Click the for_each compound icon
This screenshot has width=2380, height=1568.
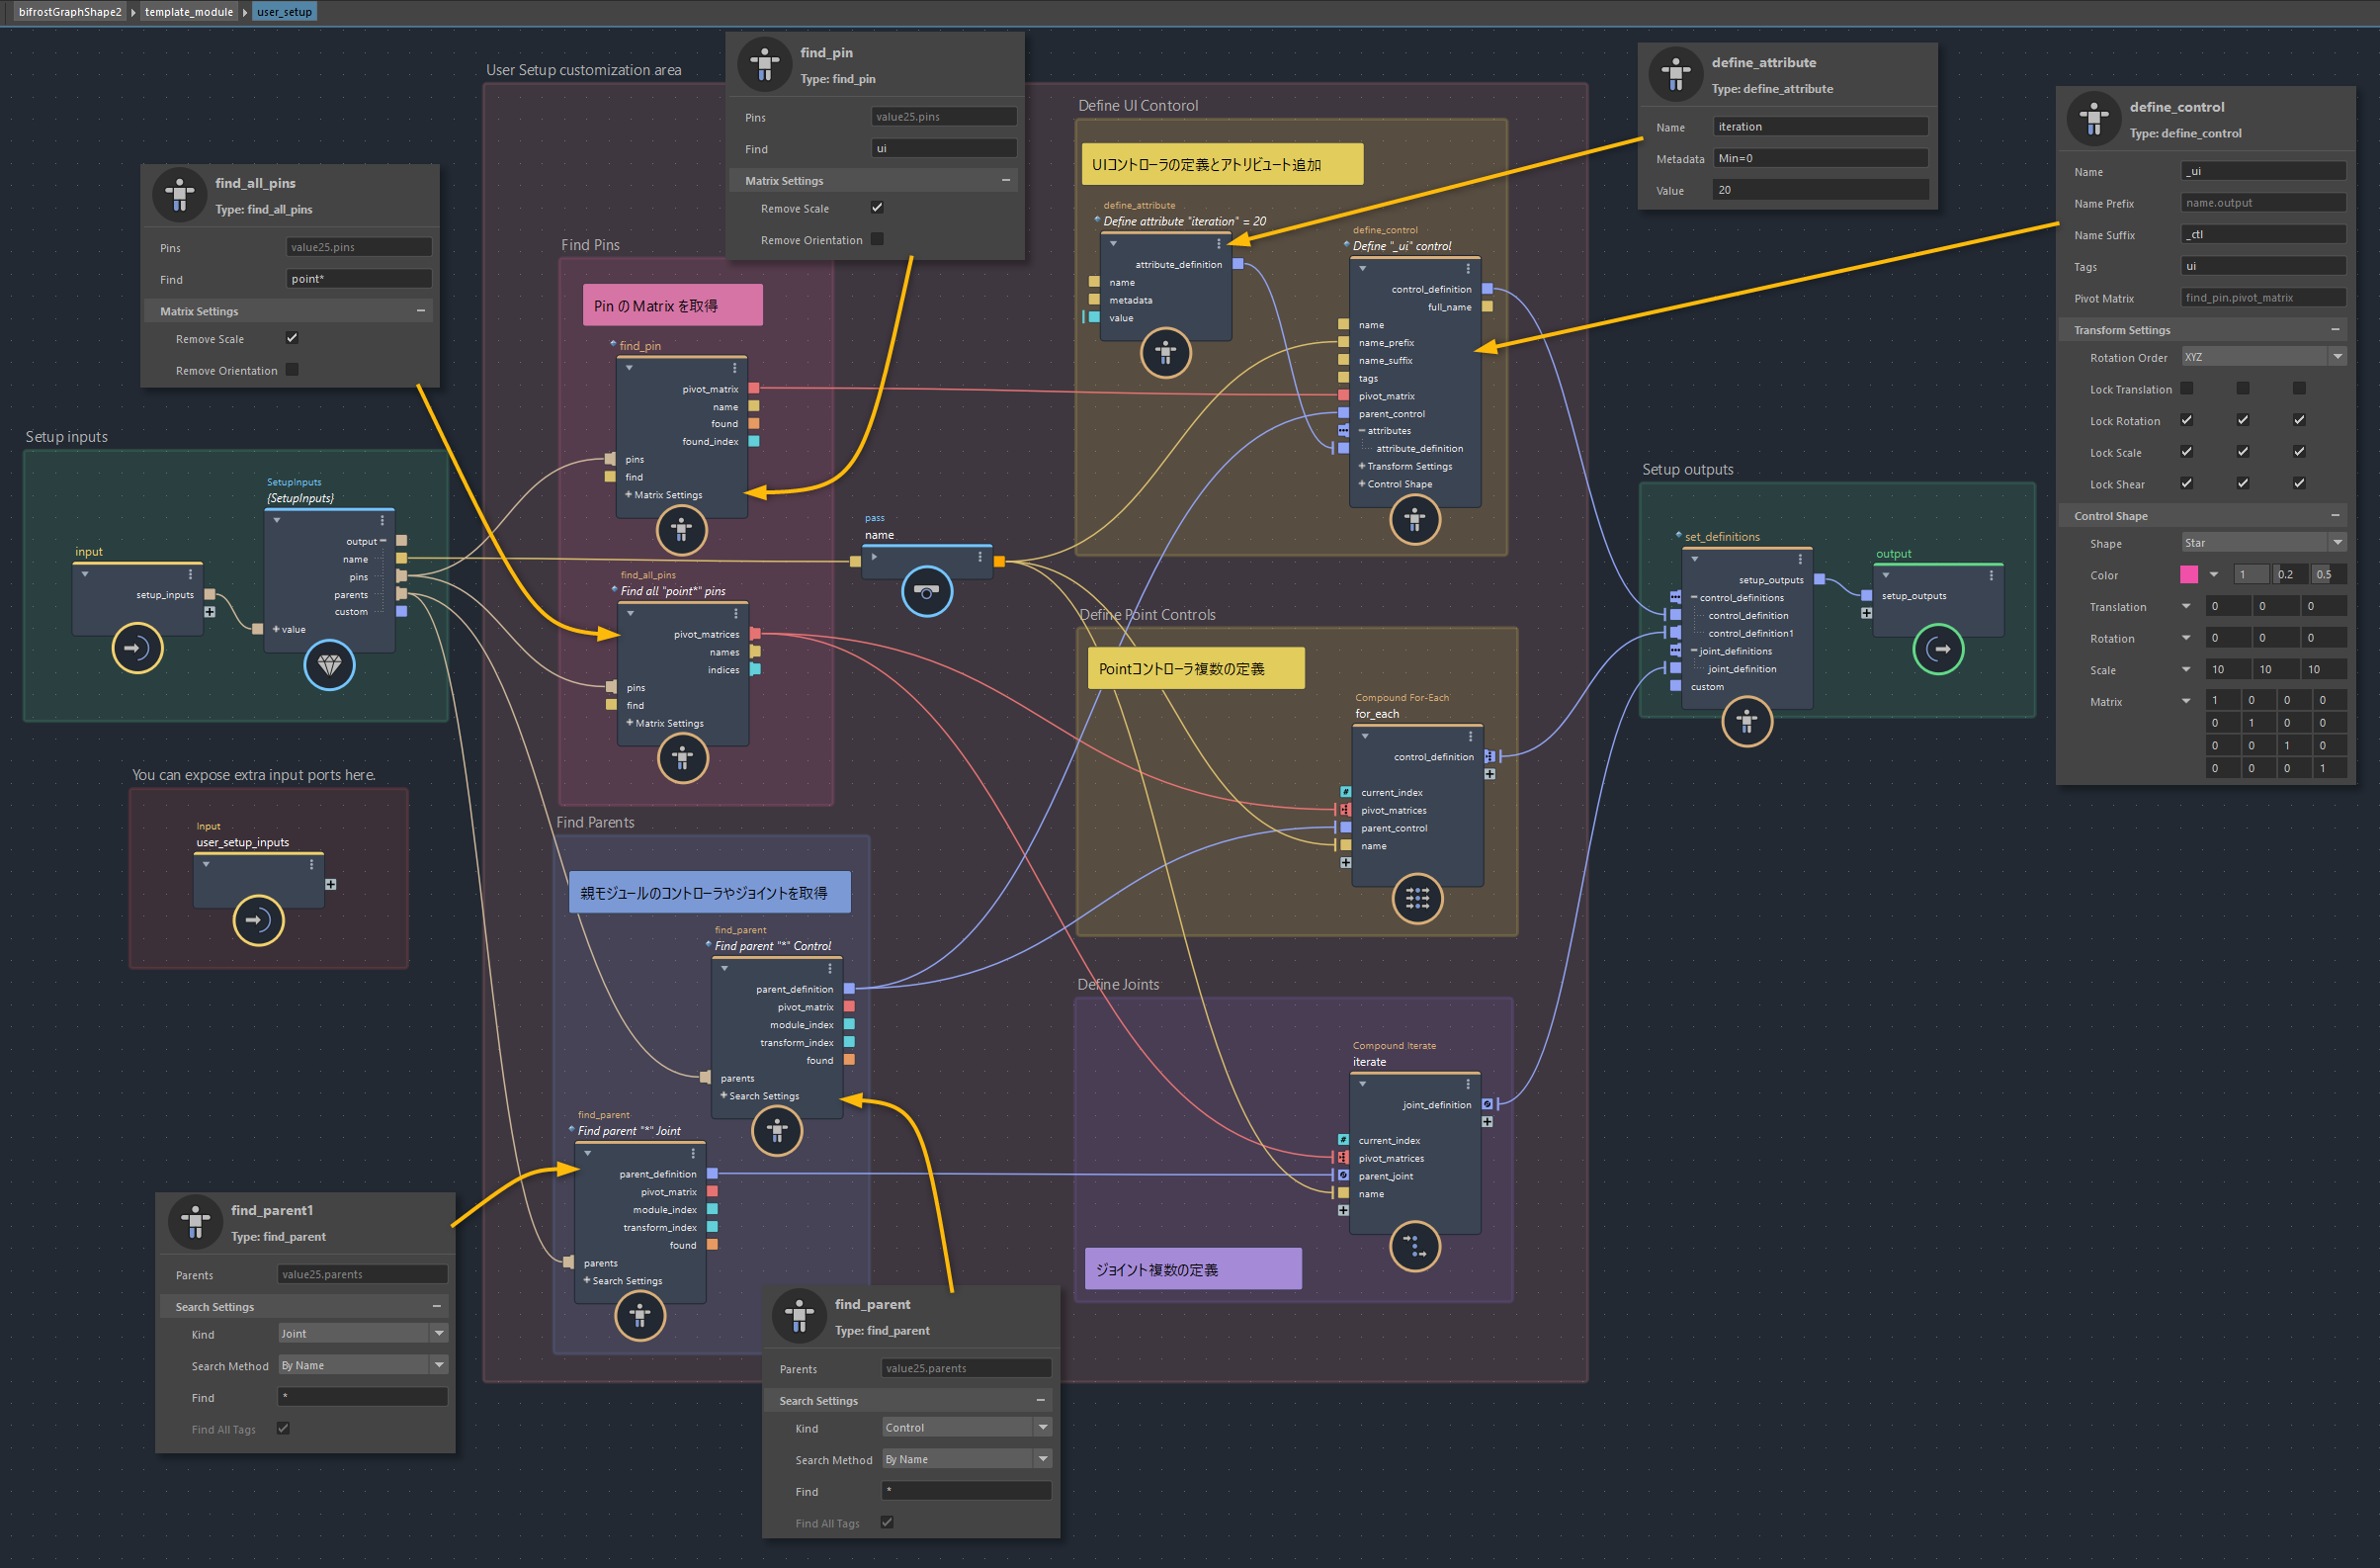tap(1417, 898)
